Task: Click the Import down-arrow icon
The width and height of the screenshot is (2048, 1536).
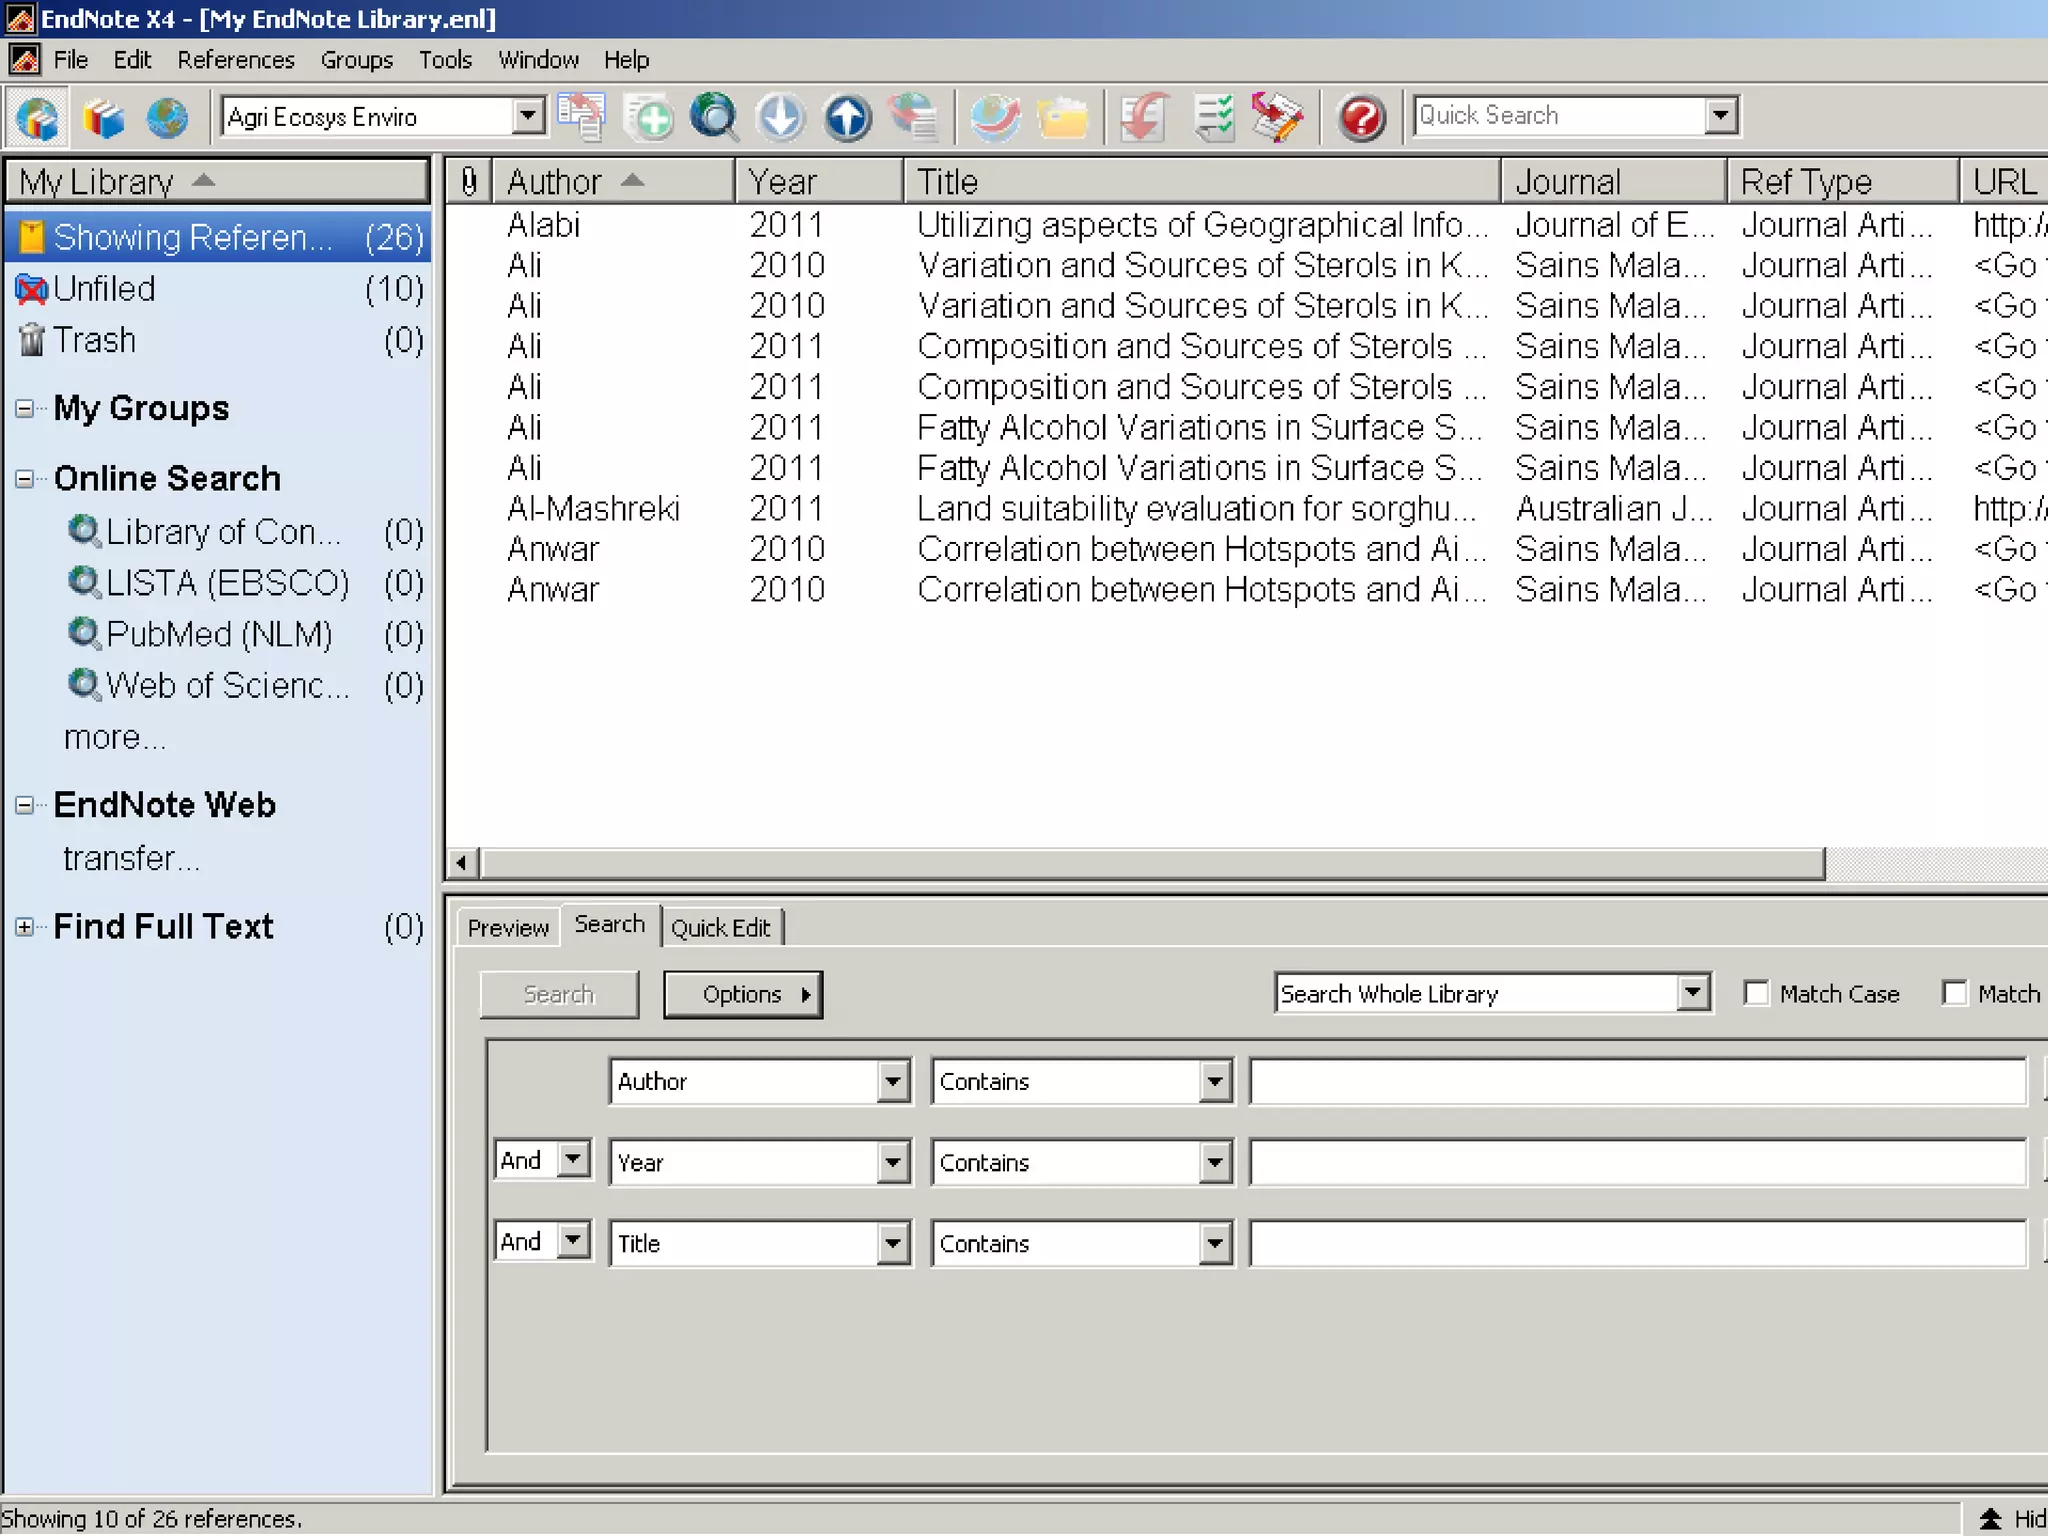Action: [780, 117]
